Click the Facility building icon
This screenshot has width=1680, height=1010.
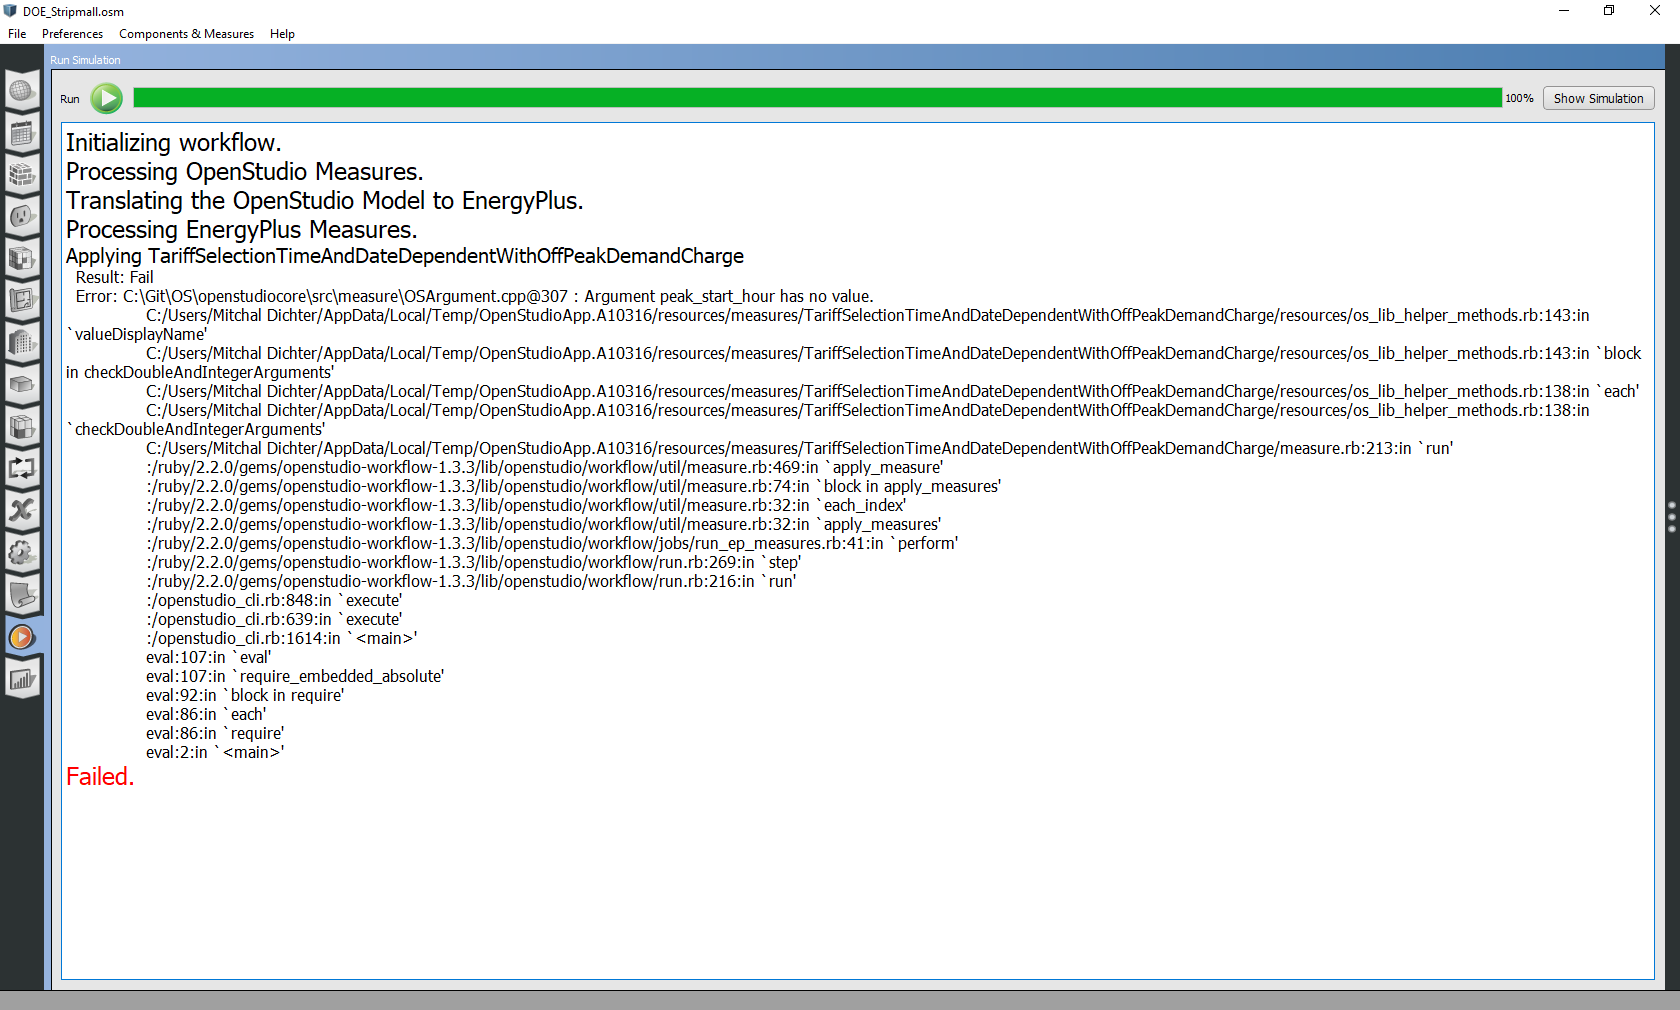click(22, 343)
